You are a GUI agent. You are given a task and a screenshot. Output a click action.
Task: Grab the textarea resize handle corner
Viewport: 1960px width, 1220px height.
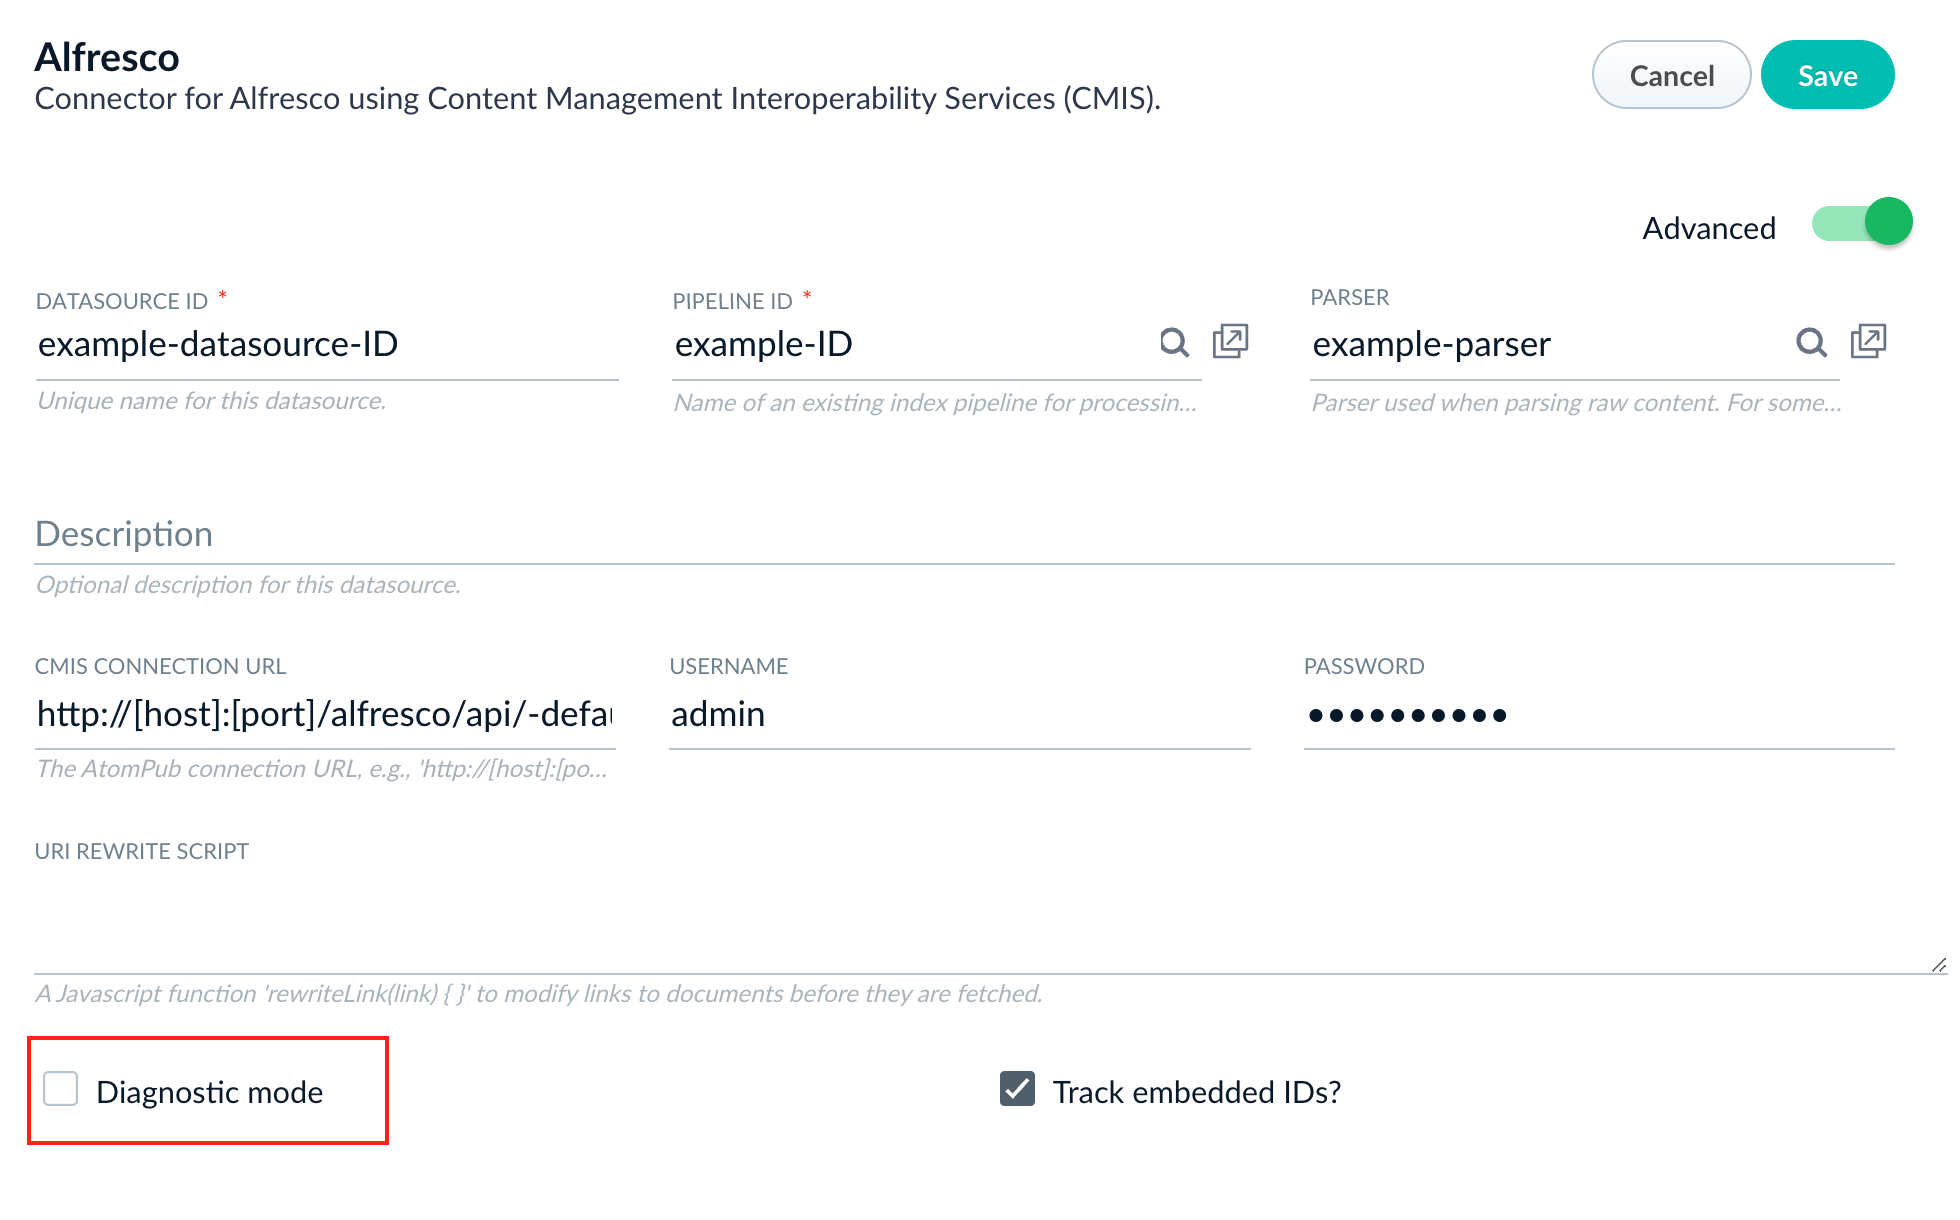pos(1939,965)
